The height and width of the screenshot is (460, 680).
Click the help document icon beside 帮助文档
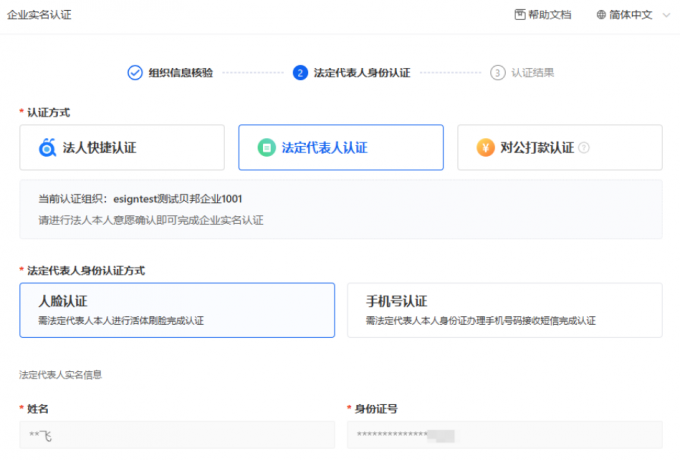520,15
